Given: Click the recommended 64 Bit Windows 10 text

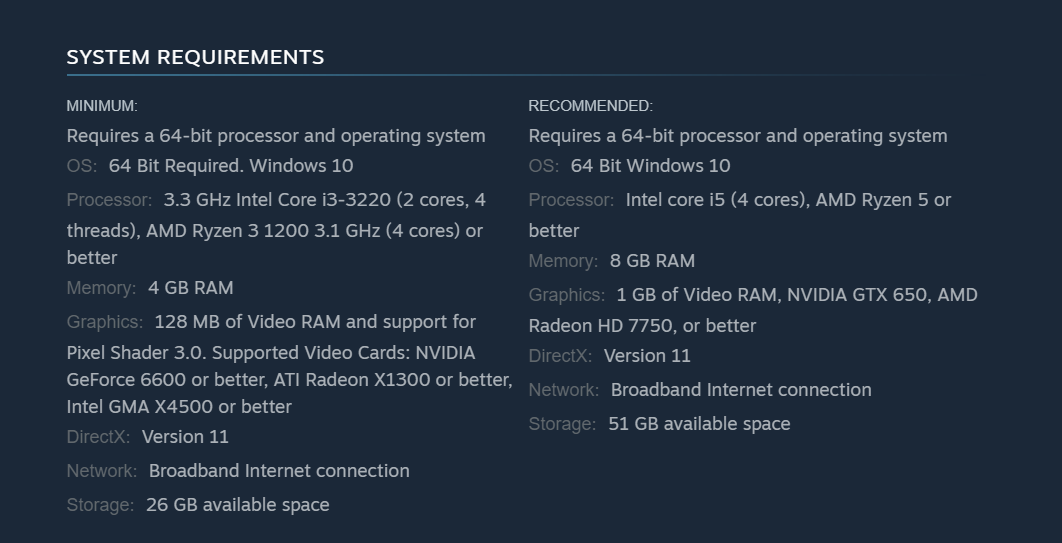Looking at the screenshot, I should [x=650, y=166].
